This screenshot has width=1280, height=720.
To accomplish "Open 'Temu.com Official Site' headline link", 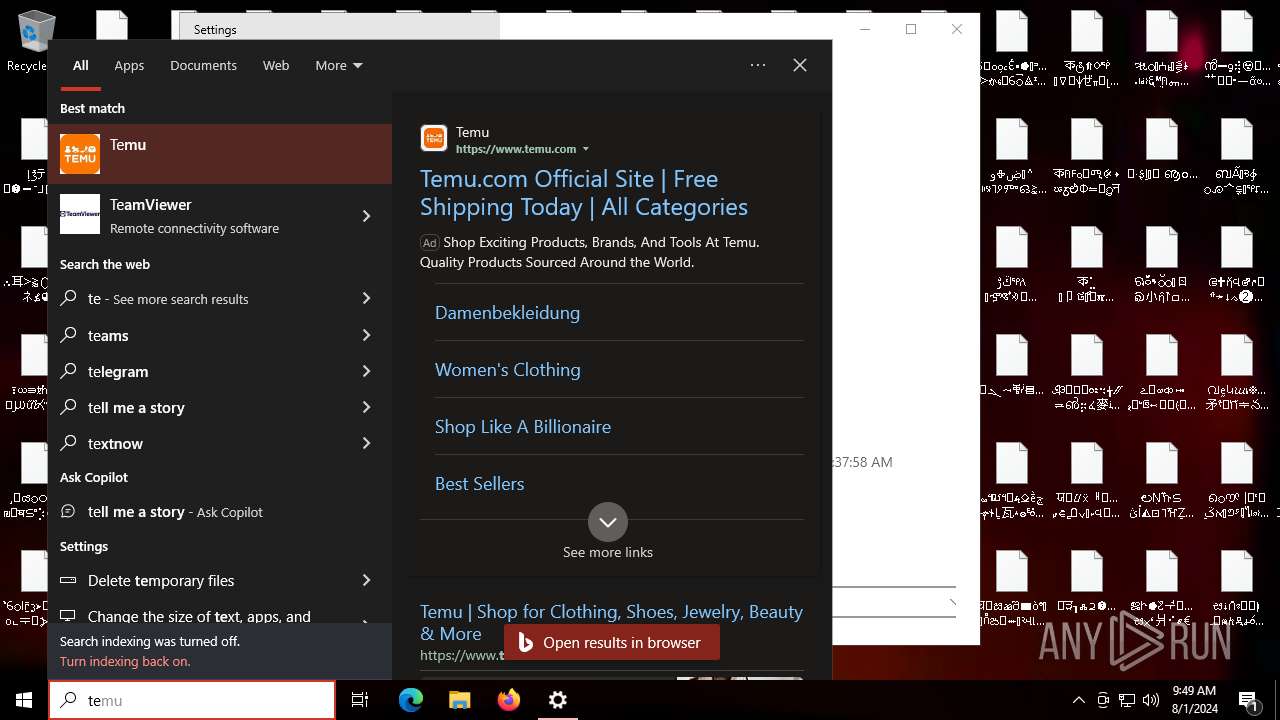I will coord(584,193).
